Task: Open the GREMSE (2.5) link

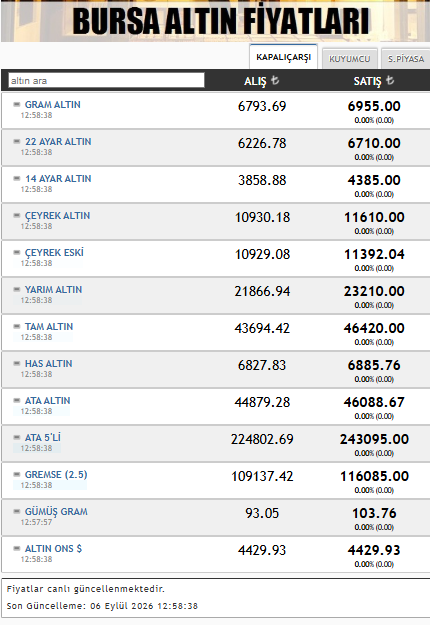Action: click(56, 475)
